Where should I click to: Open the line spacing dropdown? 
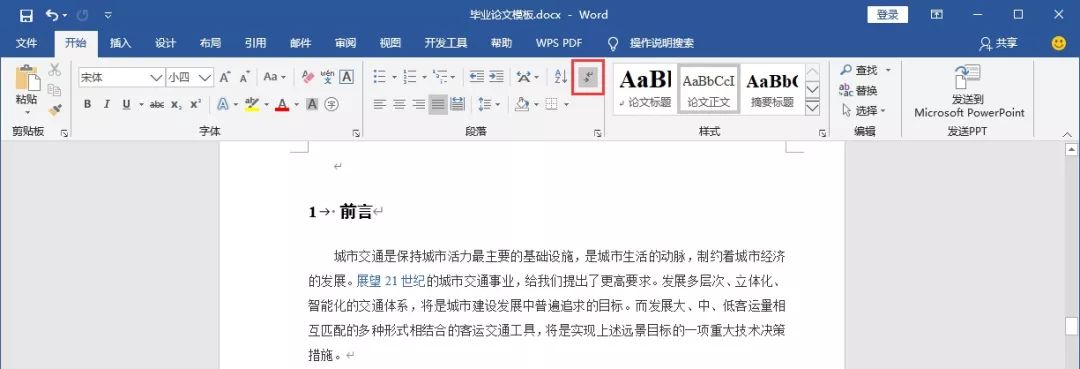(489, 105)
